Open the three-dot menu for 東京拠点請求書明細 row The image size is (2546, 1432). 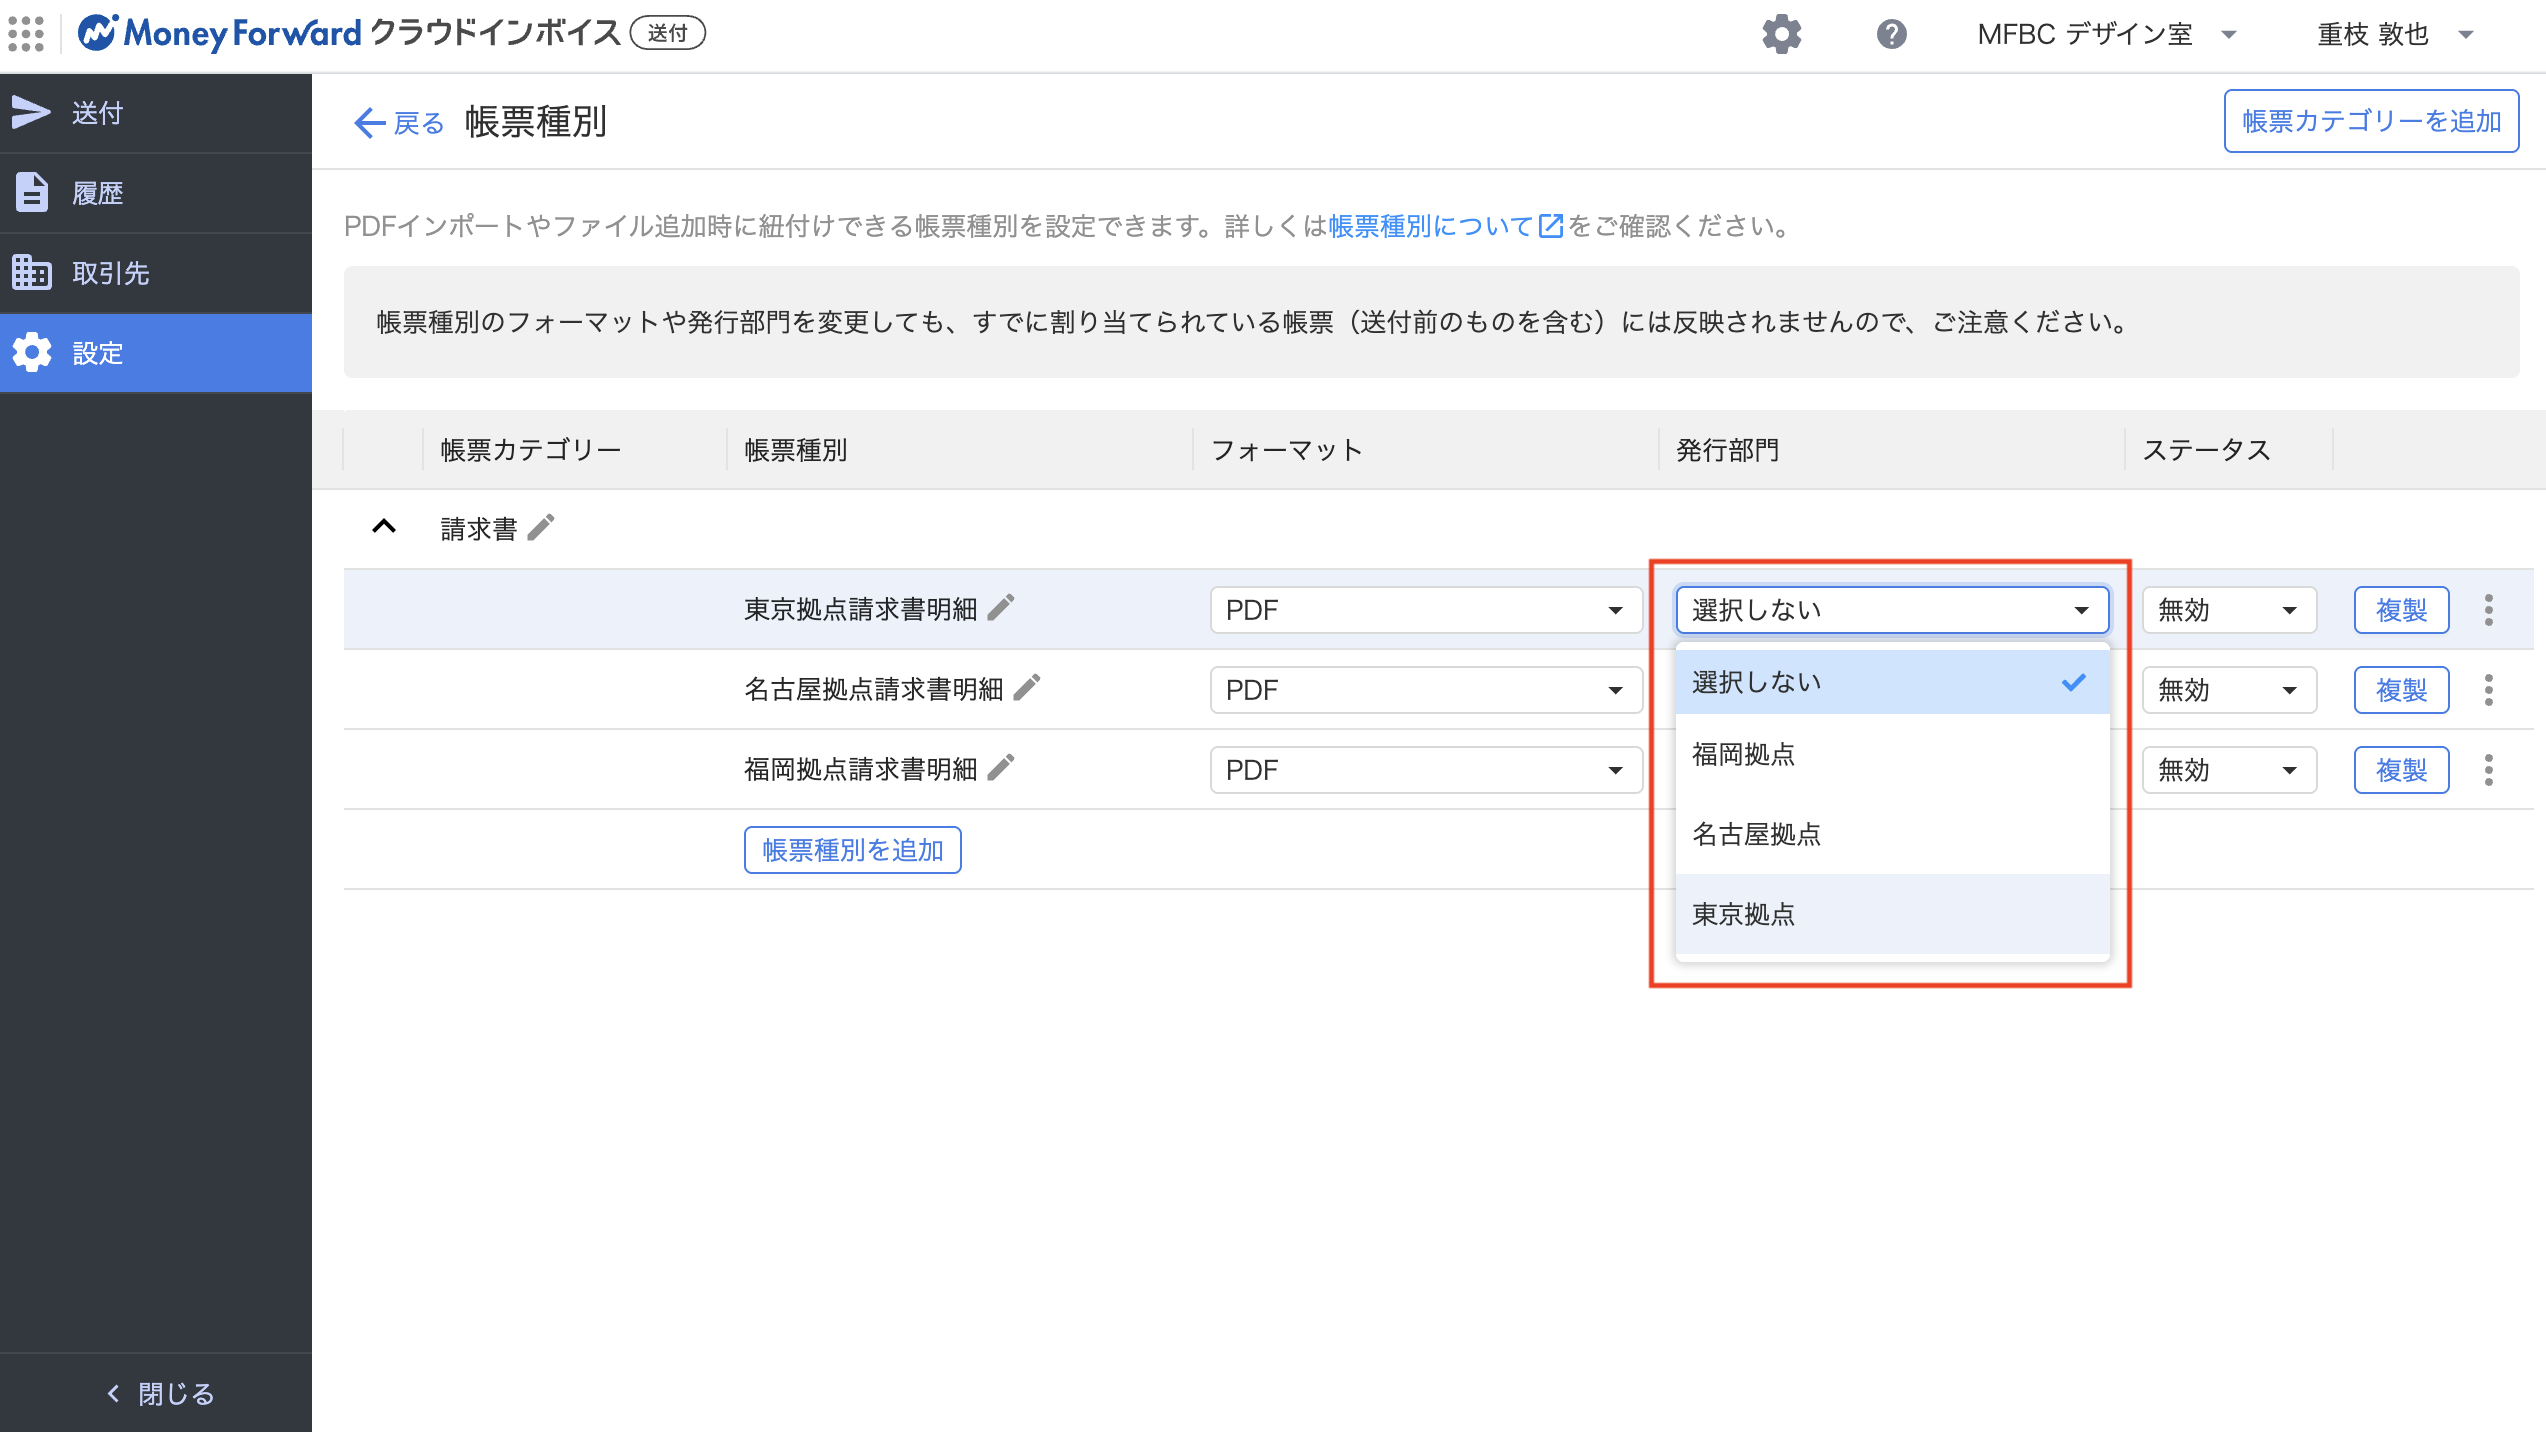(2489, 609)
